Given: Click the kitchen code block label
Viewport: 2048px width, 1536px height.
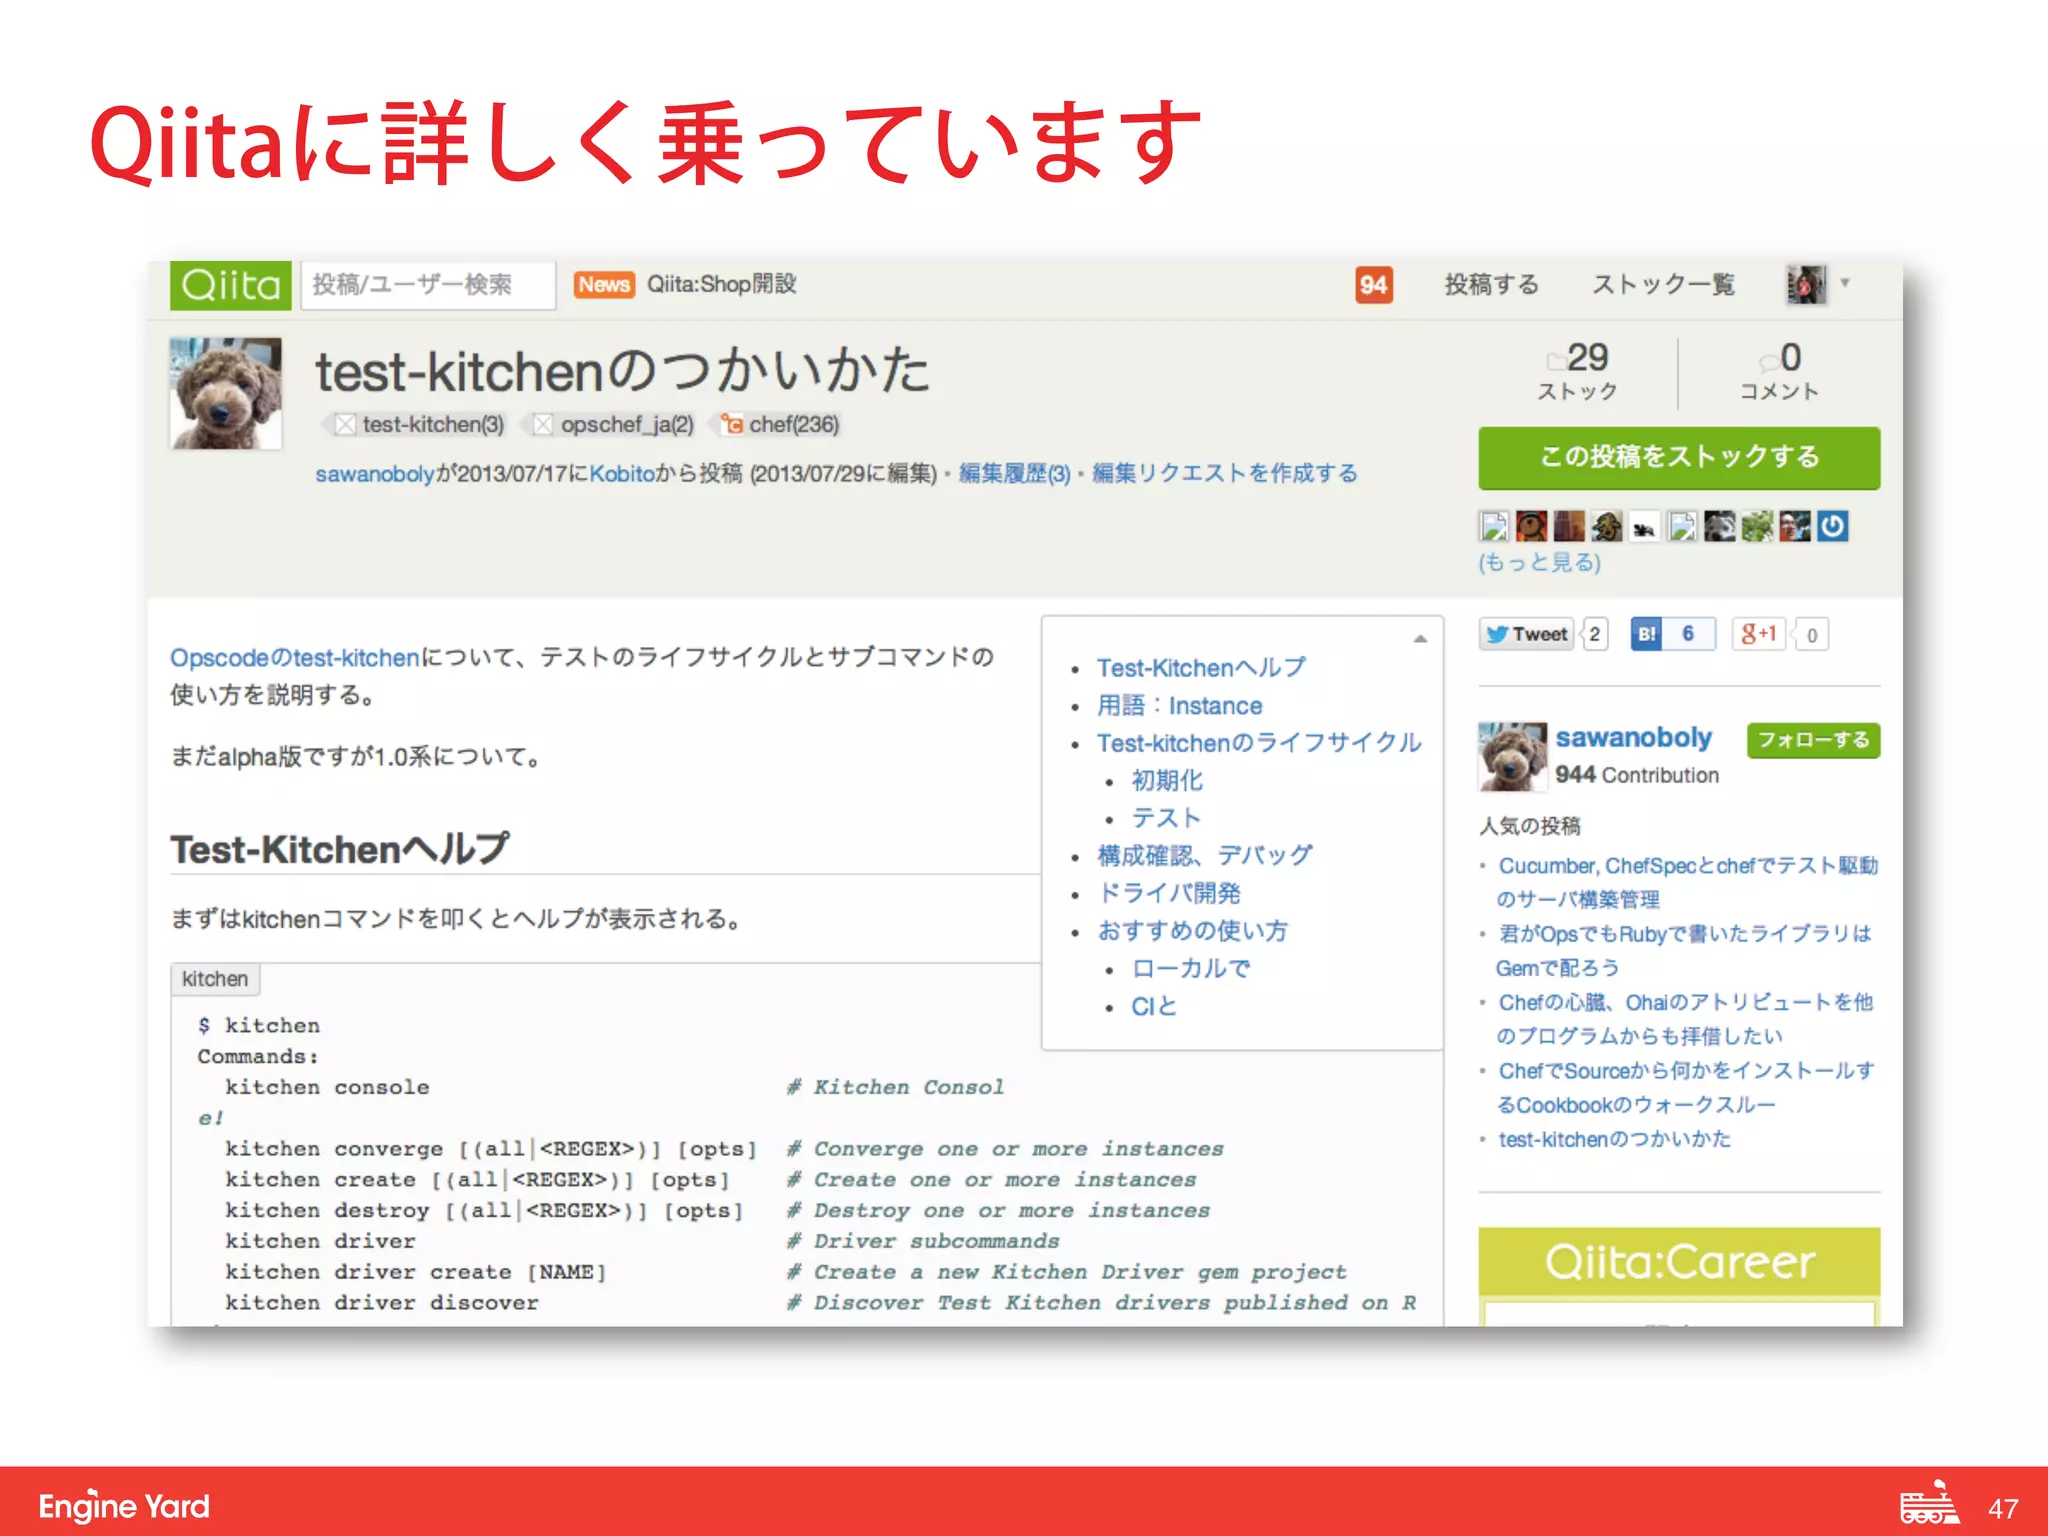Looking at the screenshot, I should pos(215,979).
